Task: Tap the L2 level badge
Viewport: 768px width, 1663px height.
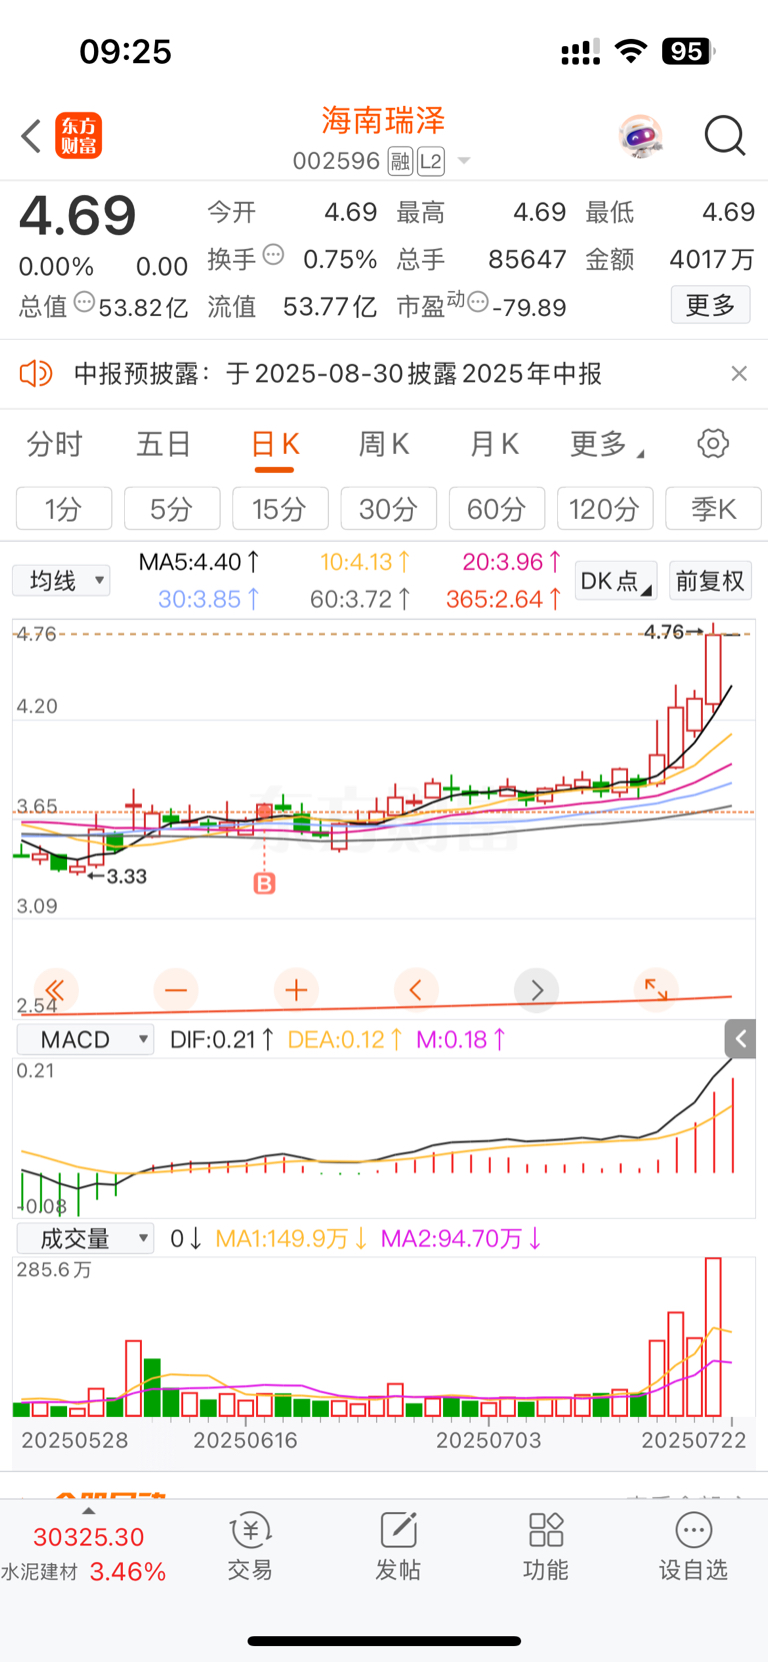Action: pos(431,161)
